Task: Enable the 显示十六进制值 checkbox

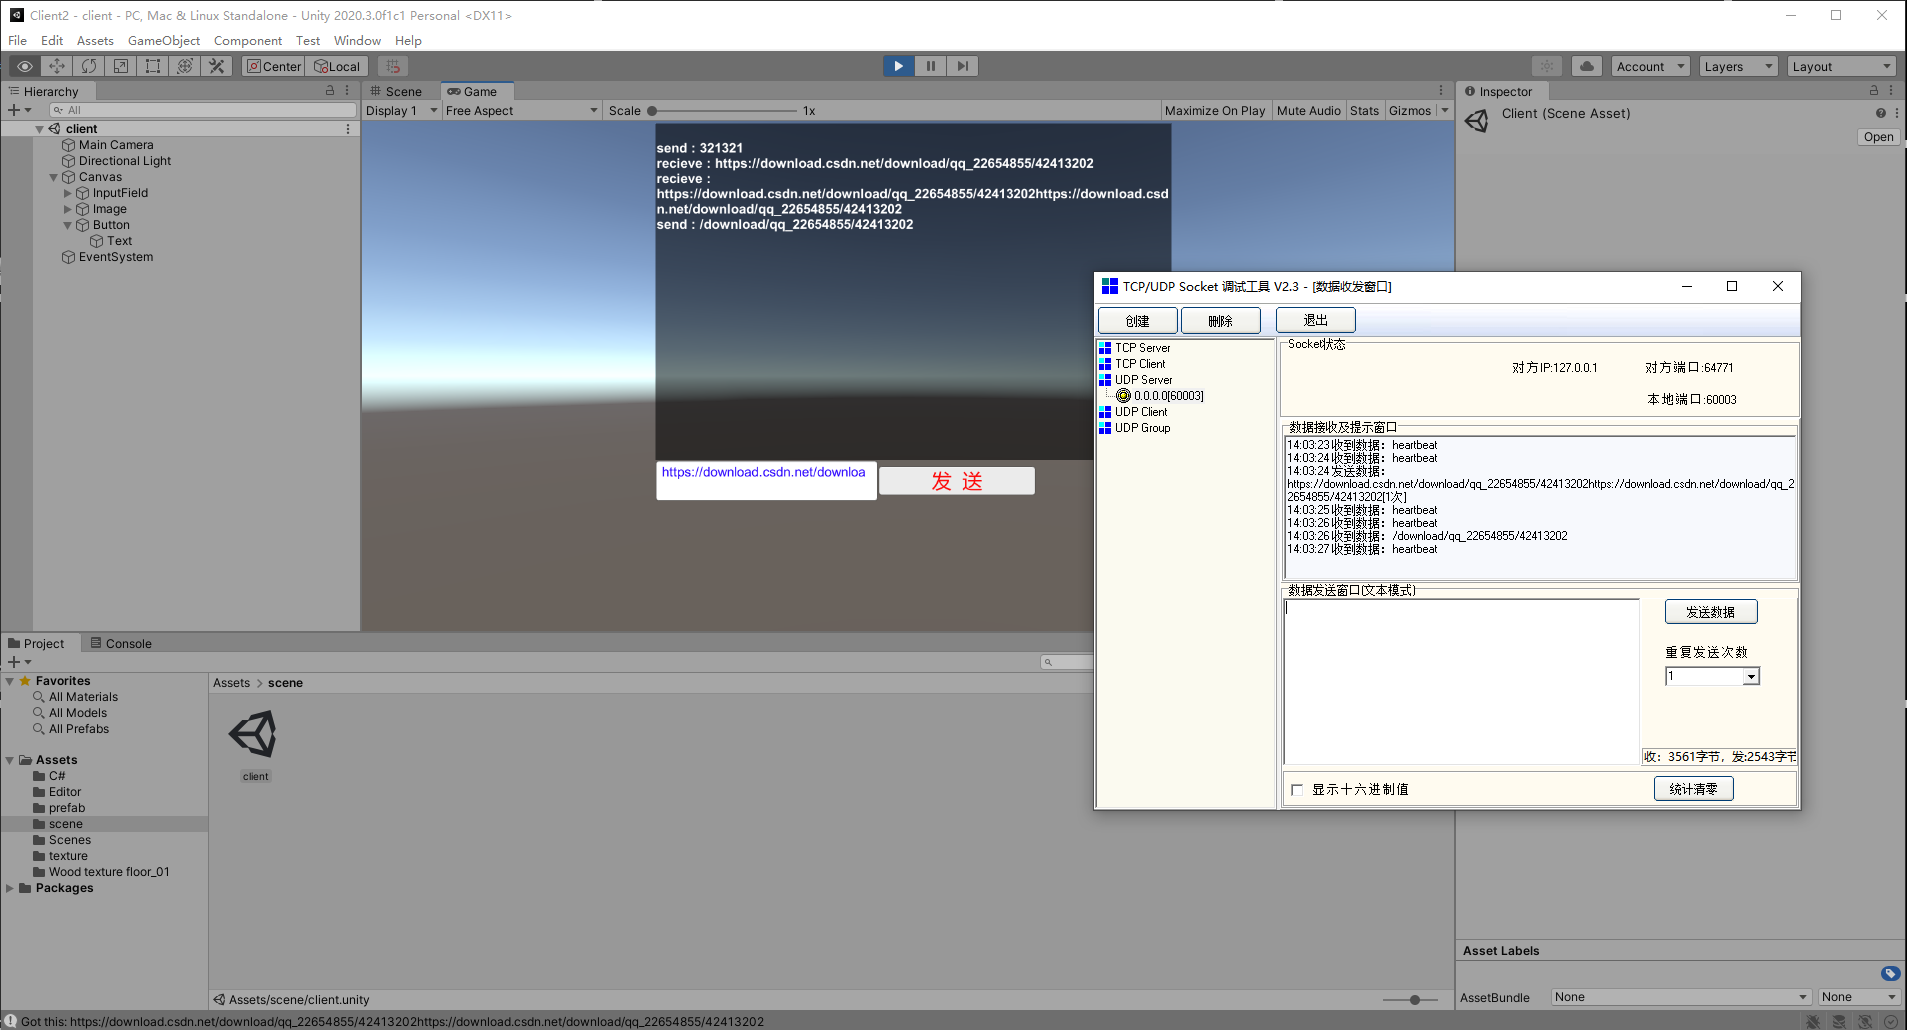Action: tap(1297, 790)
